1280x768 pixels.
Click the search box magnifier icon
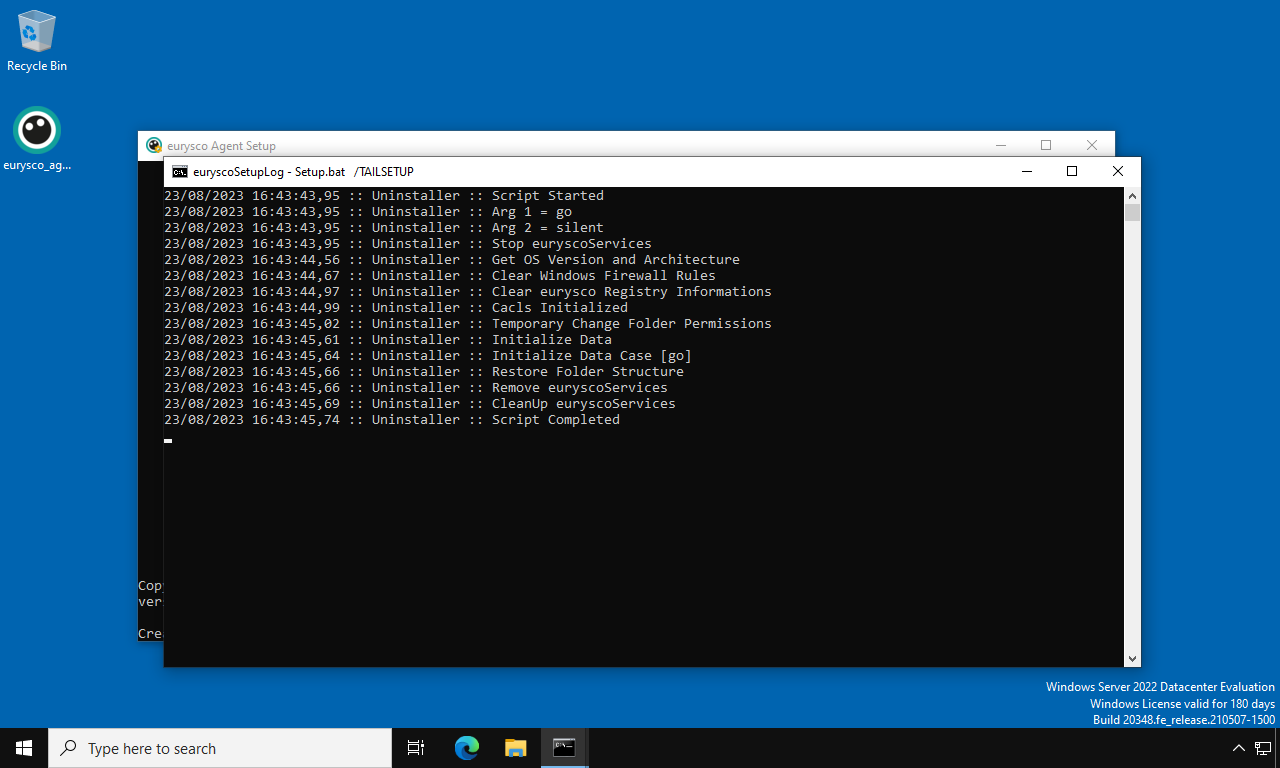[x=69, y=748]
